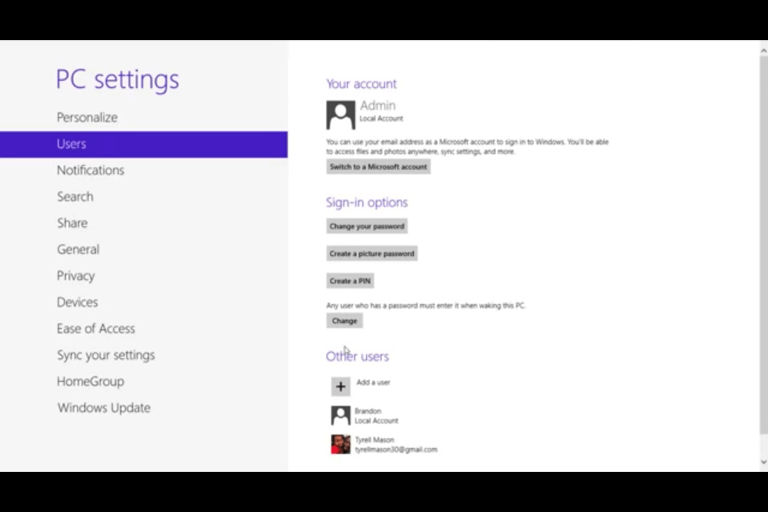The width and height of the screenshot is (768, 512).
Task: Select the Brandon local account entry
Action: tap(365, 415)
